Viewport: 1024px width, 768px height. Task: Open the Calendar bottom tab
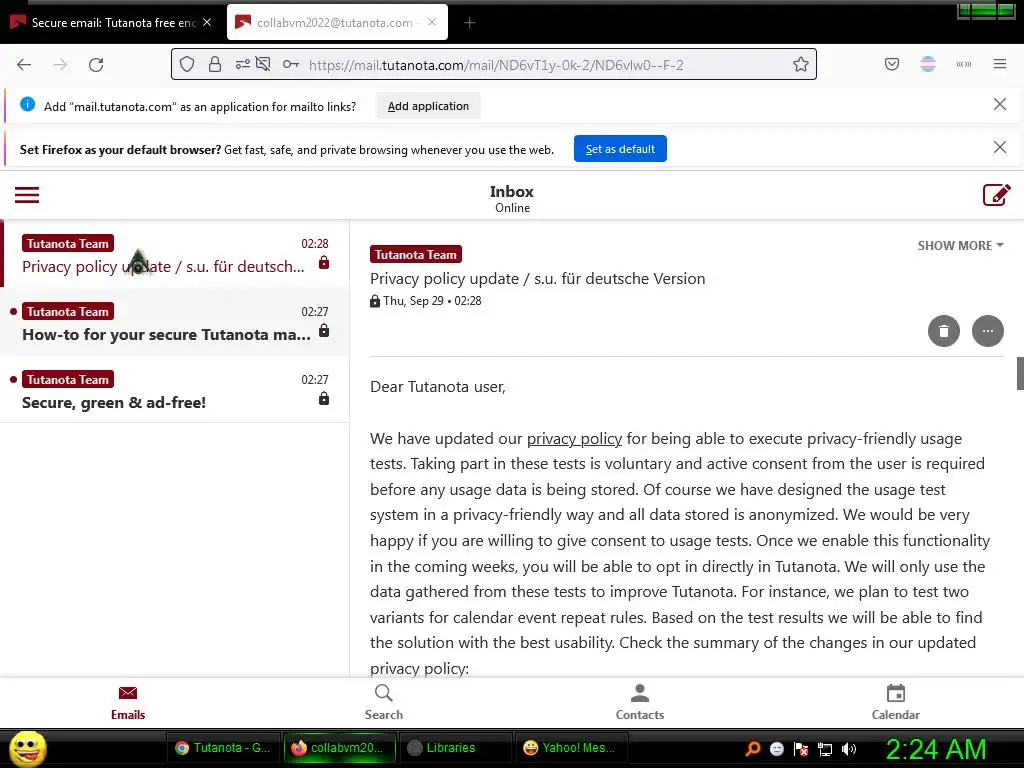click(896, 703)
